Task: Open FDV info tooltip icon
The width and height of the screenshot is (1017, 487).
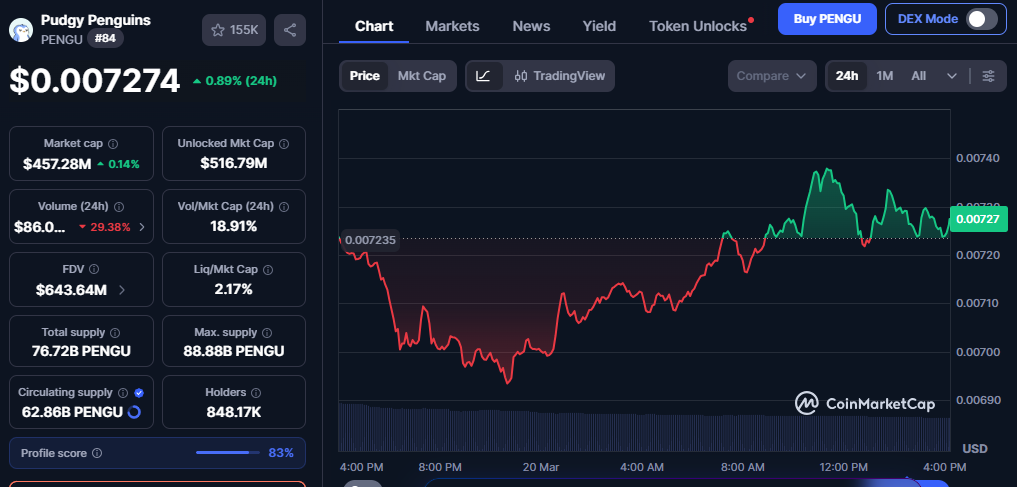Action: pyautogui.click(x=94, y=268)
